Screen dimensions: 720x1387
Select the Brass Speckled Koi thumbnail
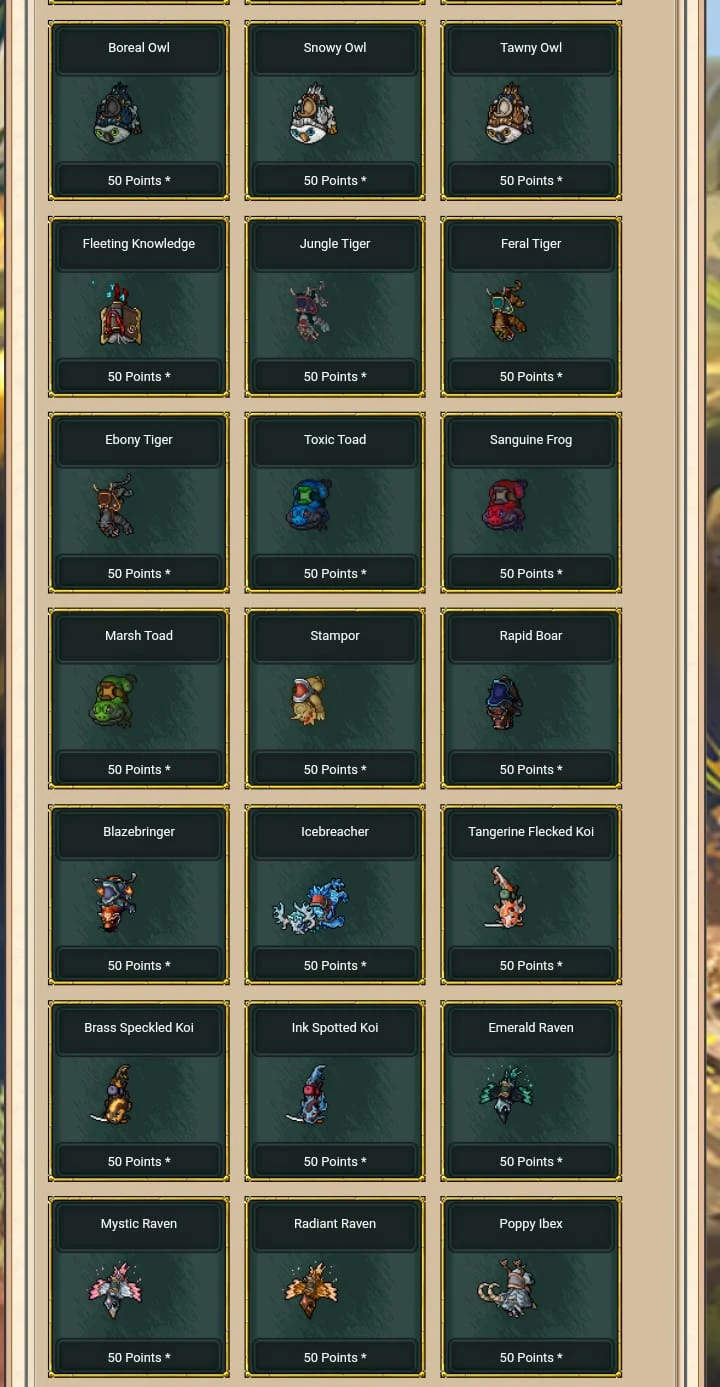[113, 1094]
